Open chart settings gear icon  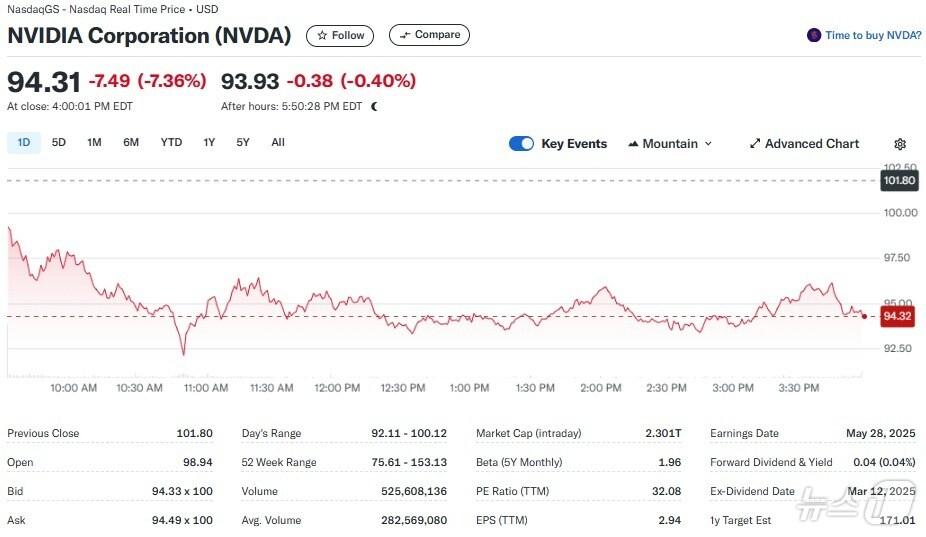tap(900, 144)
